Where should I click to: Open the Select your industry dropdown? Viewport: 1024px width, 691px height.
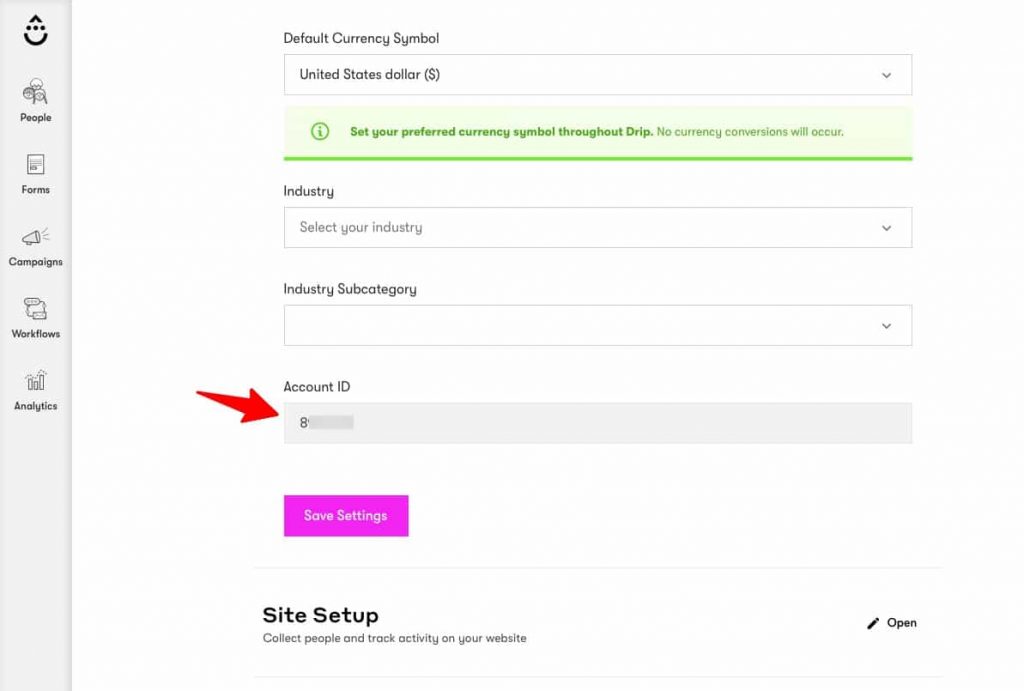tap(598, 227)
